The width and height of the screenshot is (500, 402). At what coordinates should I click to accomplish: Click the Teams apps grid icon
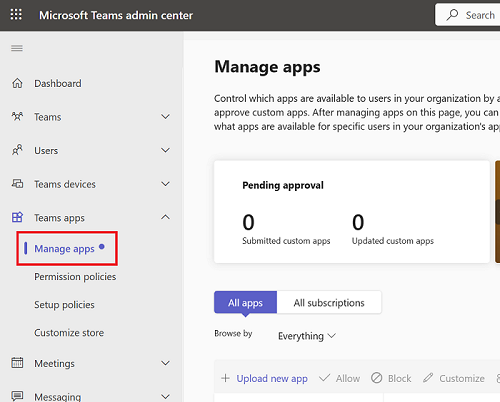(x=17, y=217)
